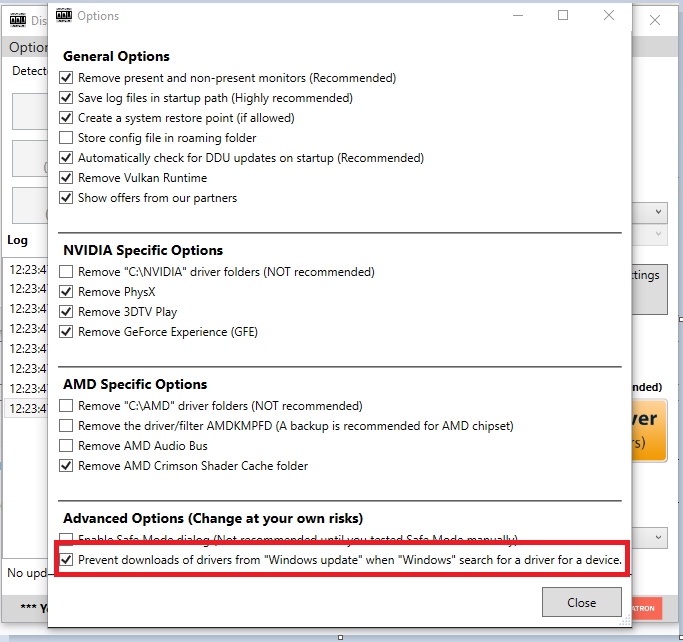
Task: Uncheck Remove Vulkan Runtime
Action: tap(66, 178)
